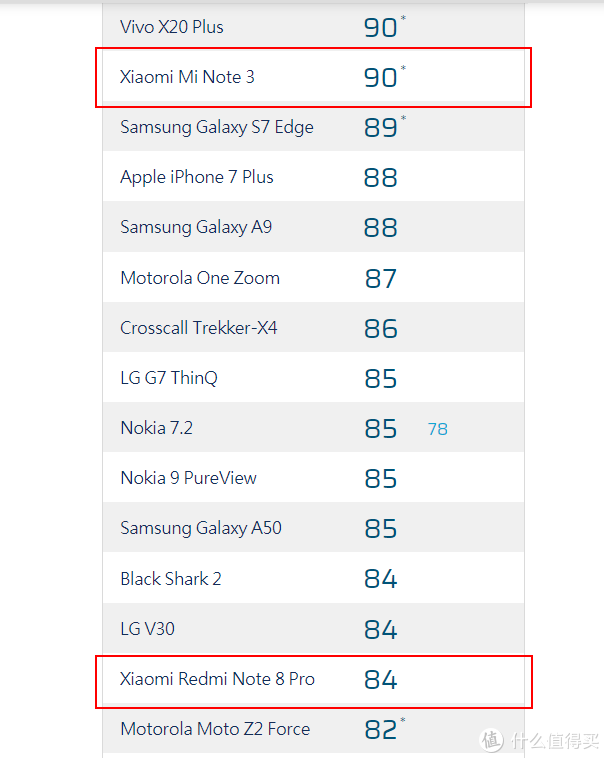Open the Nokia 7.2 entry

(156, 428)
